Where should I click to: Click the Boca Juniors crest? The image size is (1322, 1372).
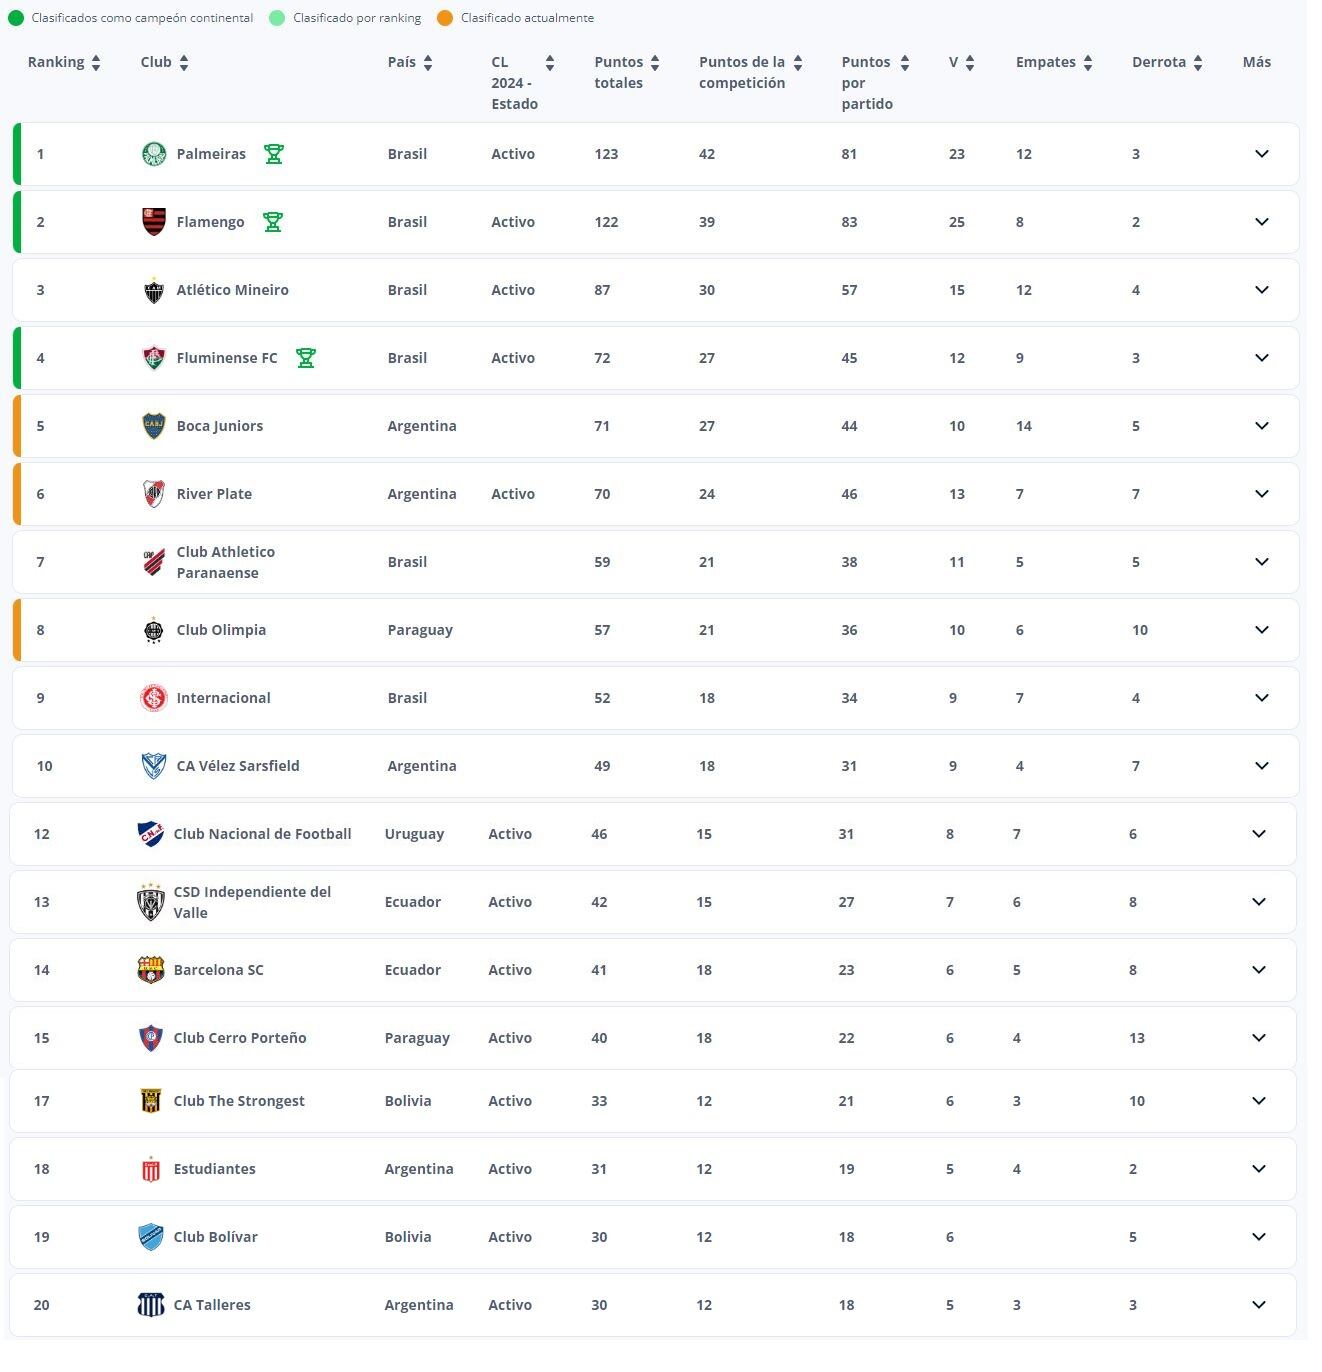tap(154, 426)
